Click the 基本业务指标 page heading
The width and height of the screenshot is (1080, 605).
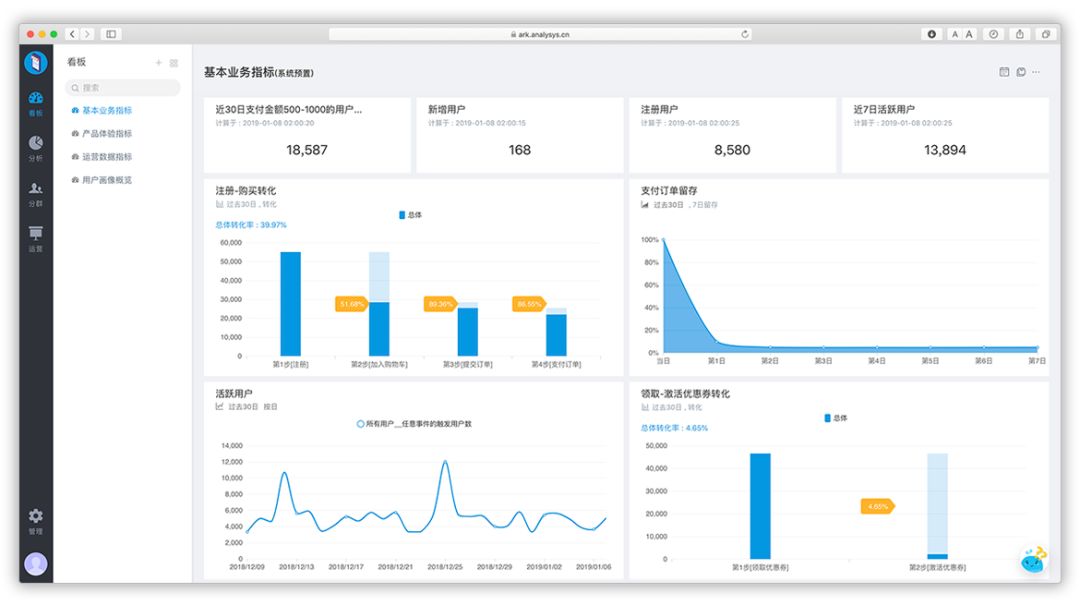pos(259,72)
